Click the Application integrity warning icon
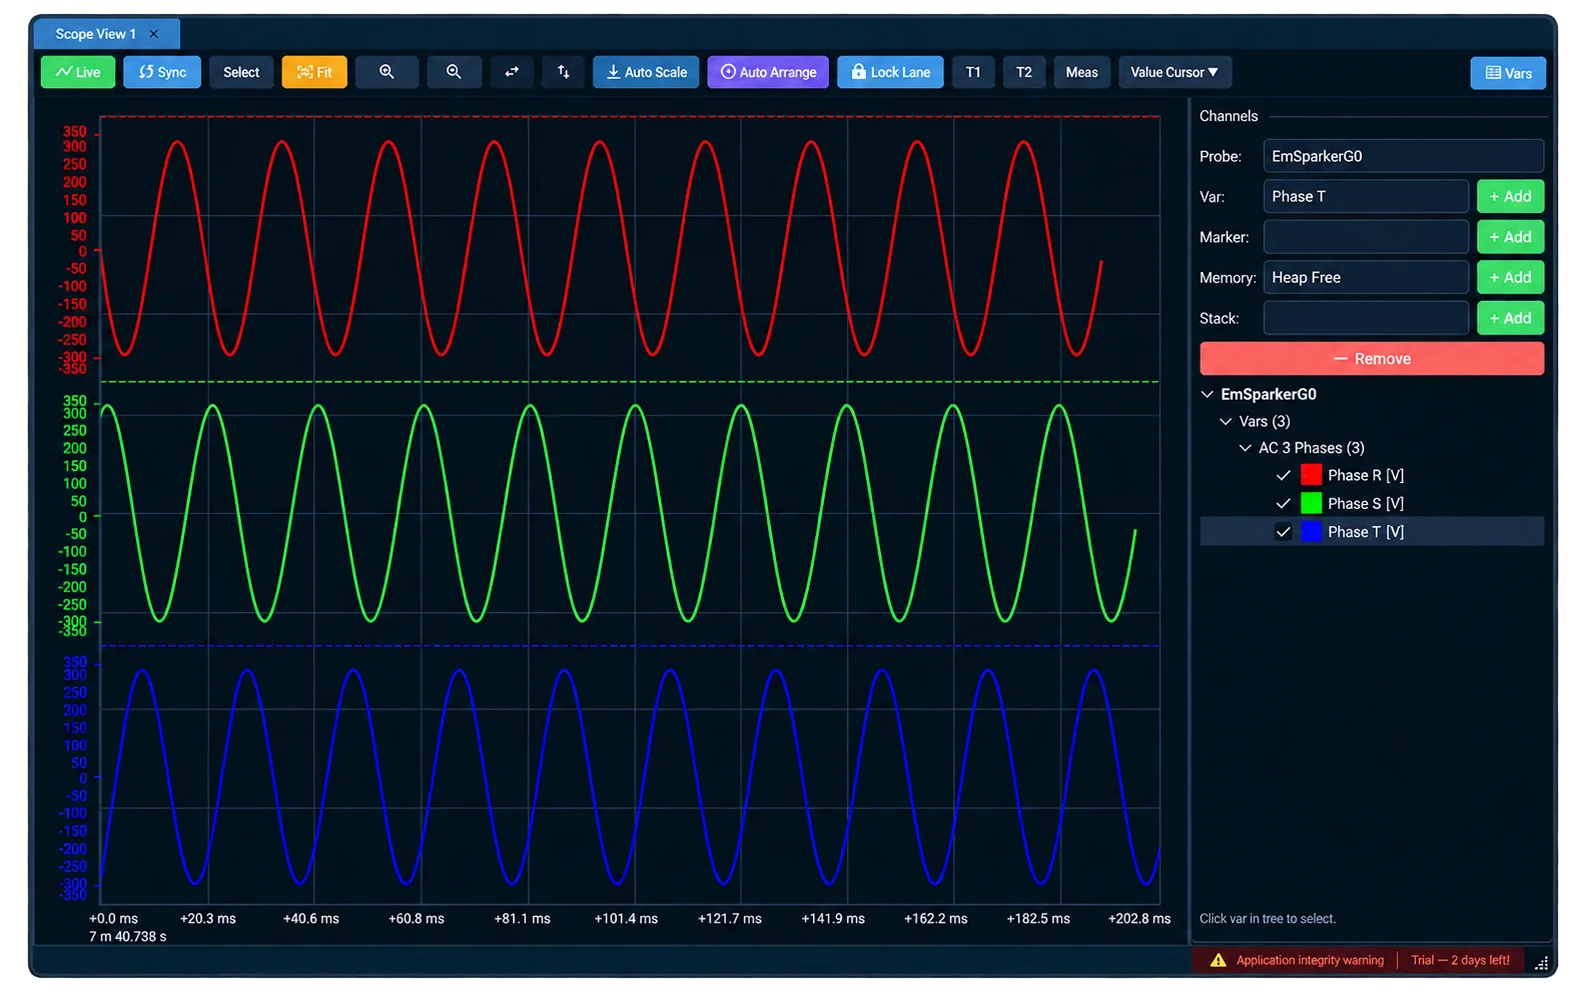 coord(1218,960)
